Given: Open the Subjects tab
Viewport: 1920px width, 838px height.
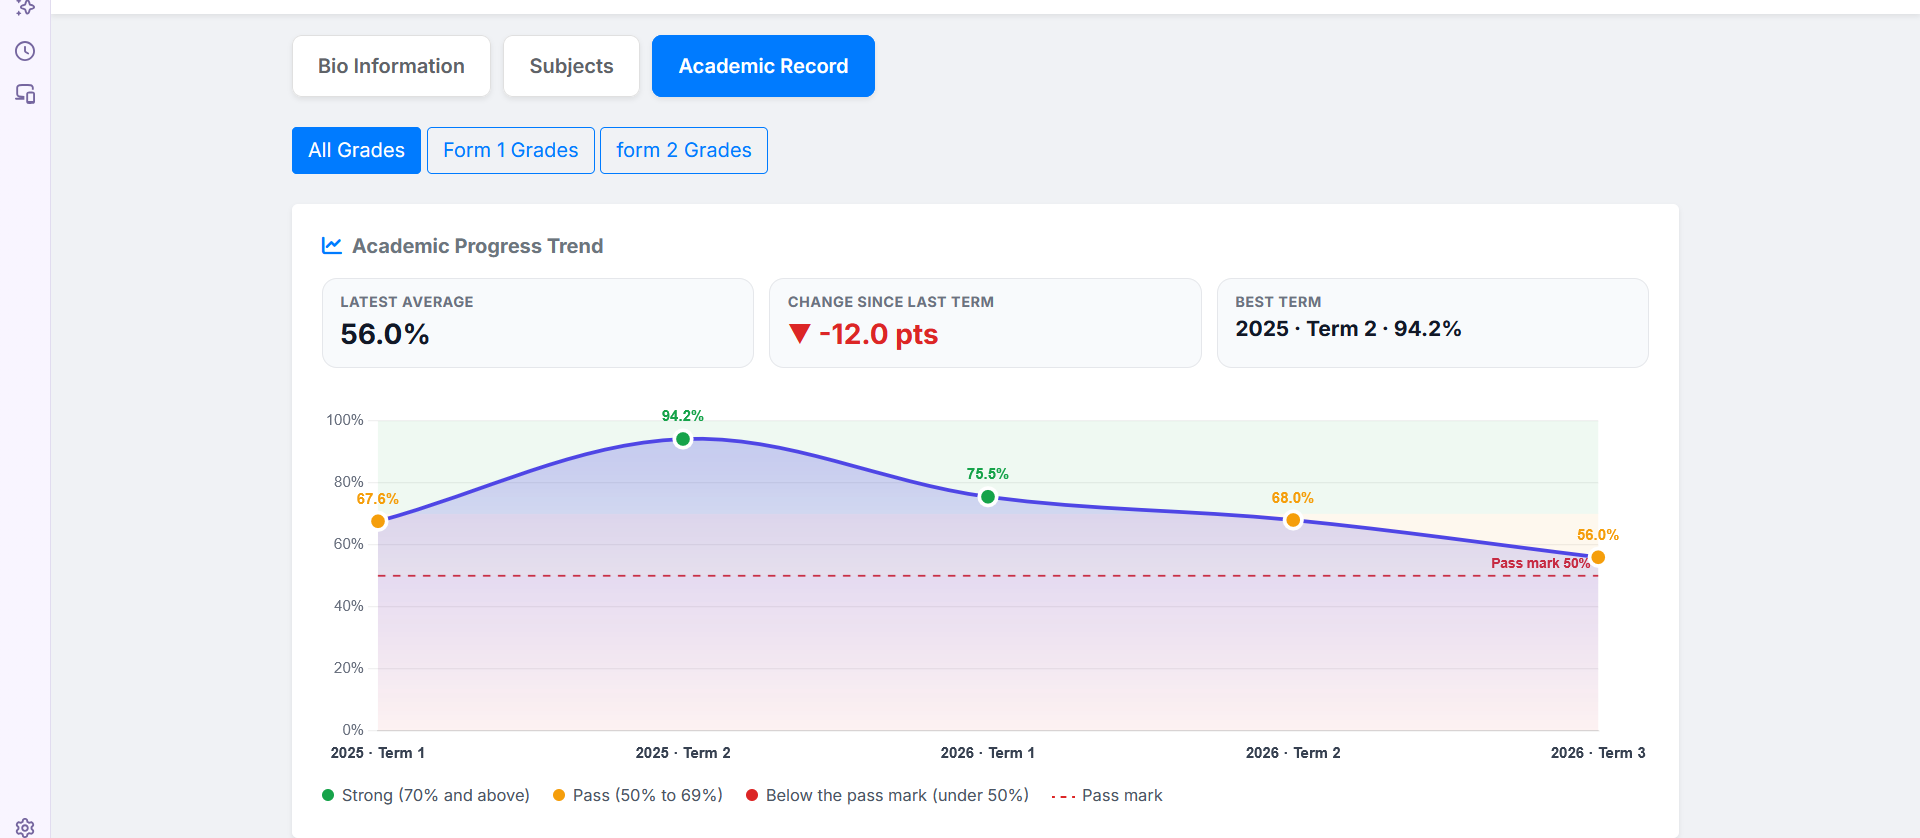Looking at the screenshot, I should pos(571,66).
